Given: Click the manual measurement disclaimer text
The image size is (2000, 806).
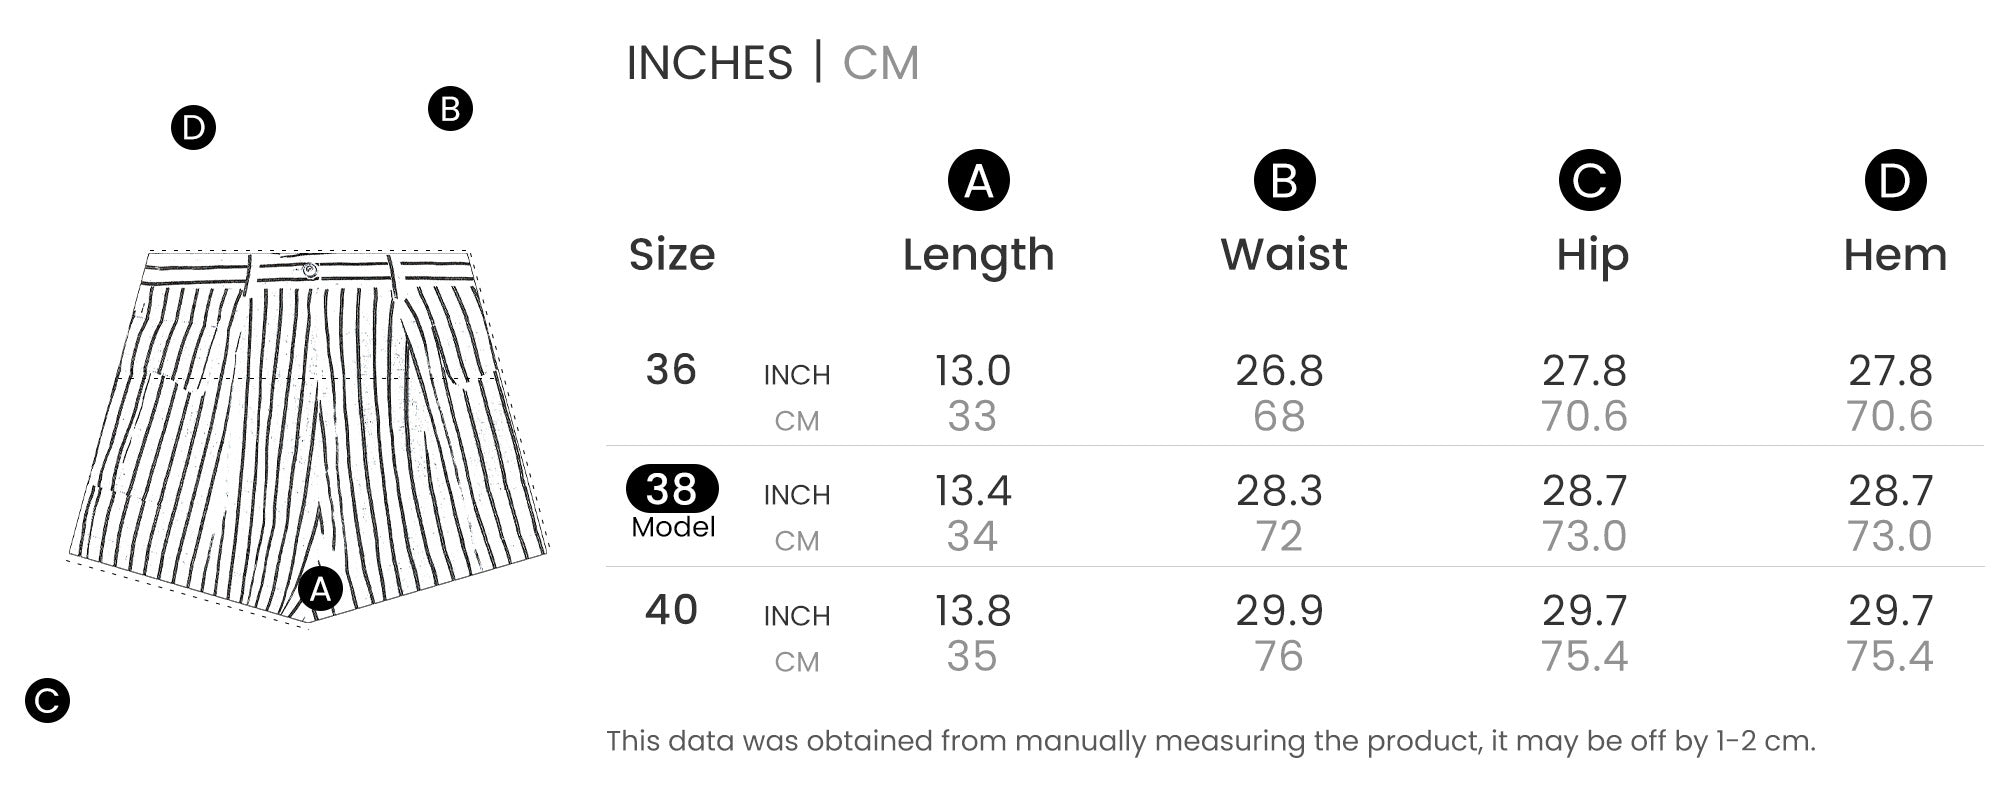Looking at the screenshot, I should 1210,741.
